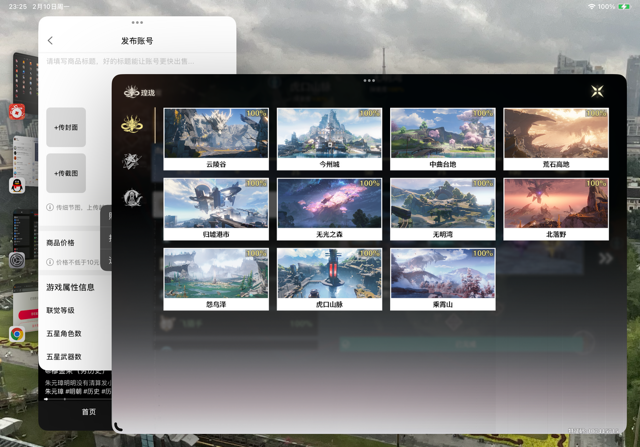Select the 五星角色数 row
The width and height of the screenshot is (640, 447).
tap(75, 334)
